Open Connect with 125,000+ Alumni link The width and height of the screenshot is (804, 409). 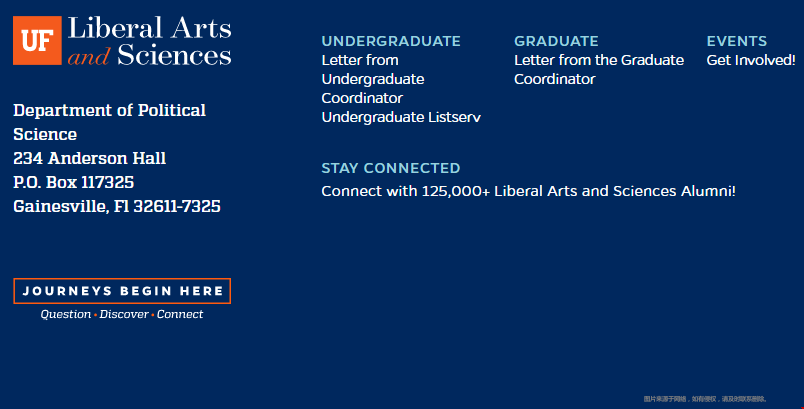[x=528, y=191]
